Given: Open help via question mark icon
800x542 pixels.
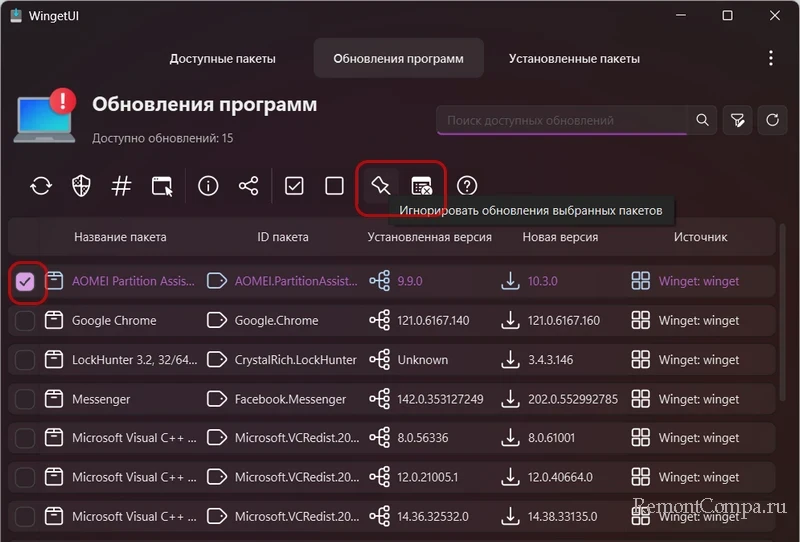Looking at the screenshot, I should (x=467, y=186).
